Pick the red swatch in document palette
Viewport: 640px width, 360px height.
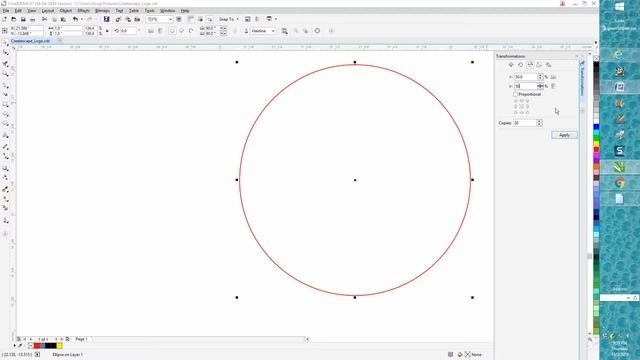pyautogui.click(x=37, y=346)
